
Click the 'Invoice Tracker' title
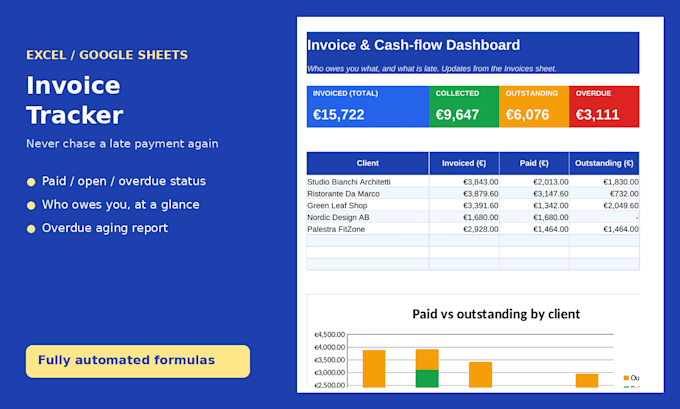point(75,100)
